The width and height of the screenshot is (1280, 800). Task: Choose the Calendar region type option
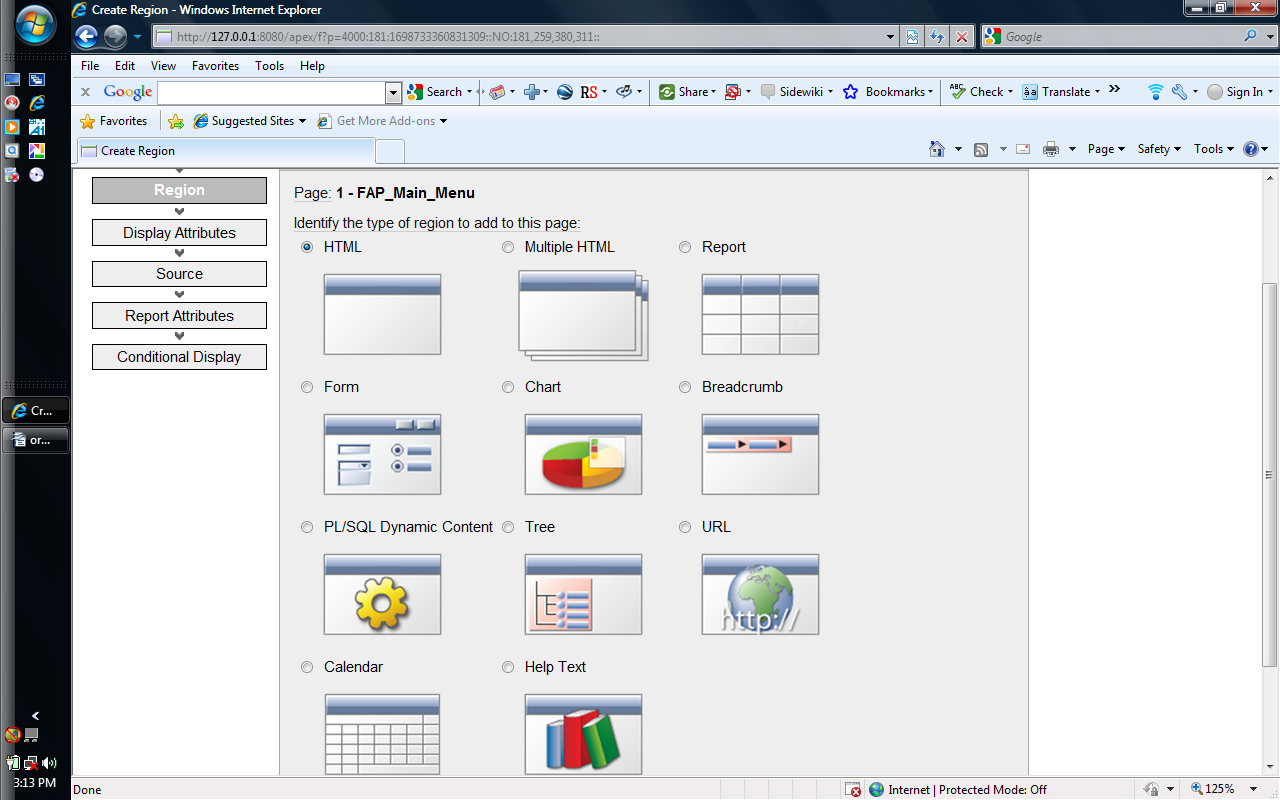point(307,667)
